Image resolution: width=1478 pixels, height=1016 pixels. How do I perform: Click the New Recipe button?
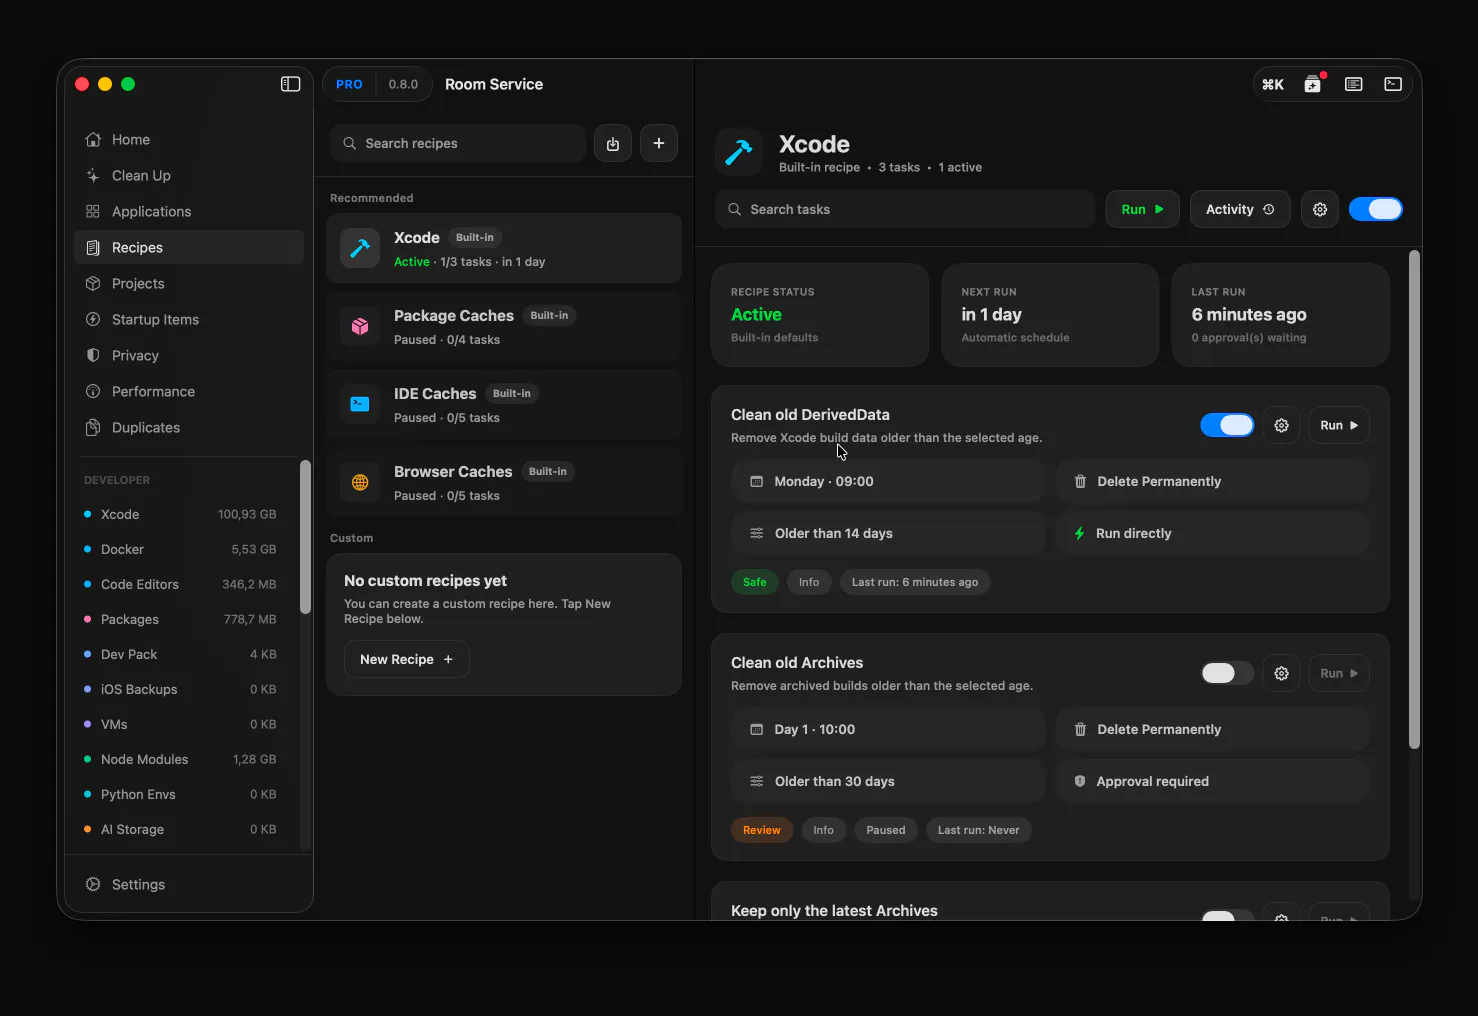pyautogui.click(x=407, y=659)
